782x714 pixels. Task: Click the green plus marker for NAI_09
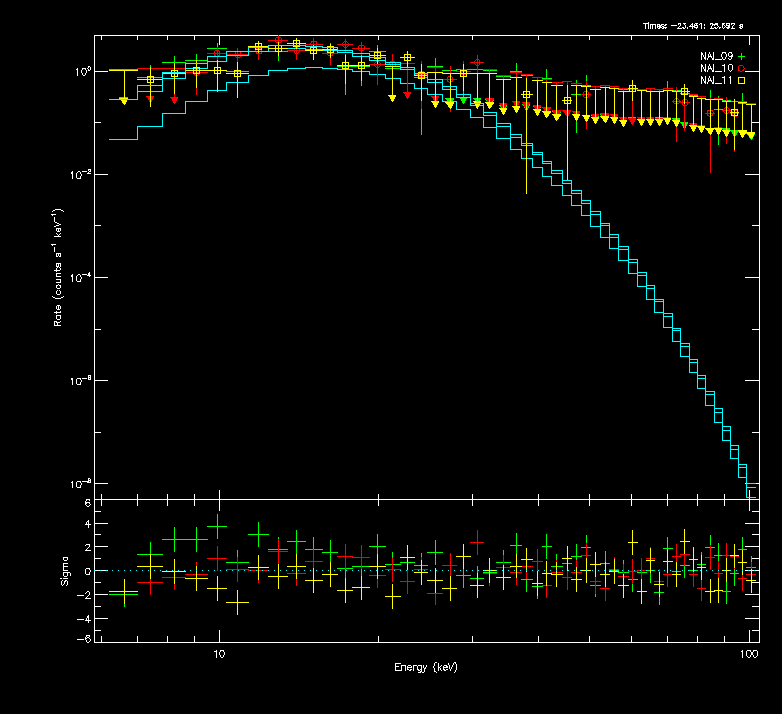[x=741, y=55]
